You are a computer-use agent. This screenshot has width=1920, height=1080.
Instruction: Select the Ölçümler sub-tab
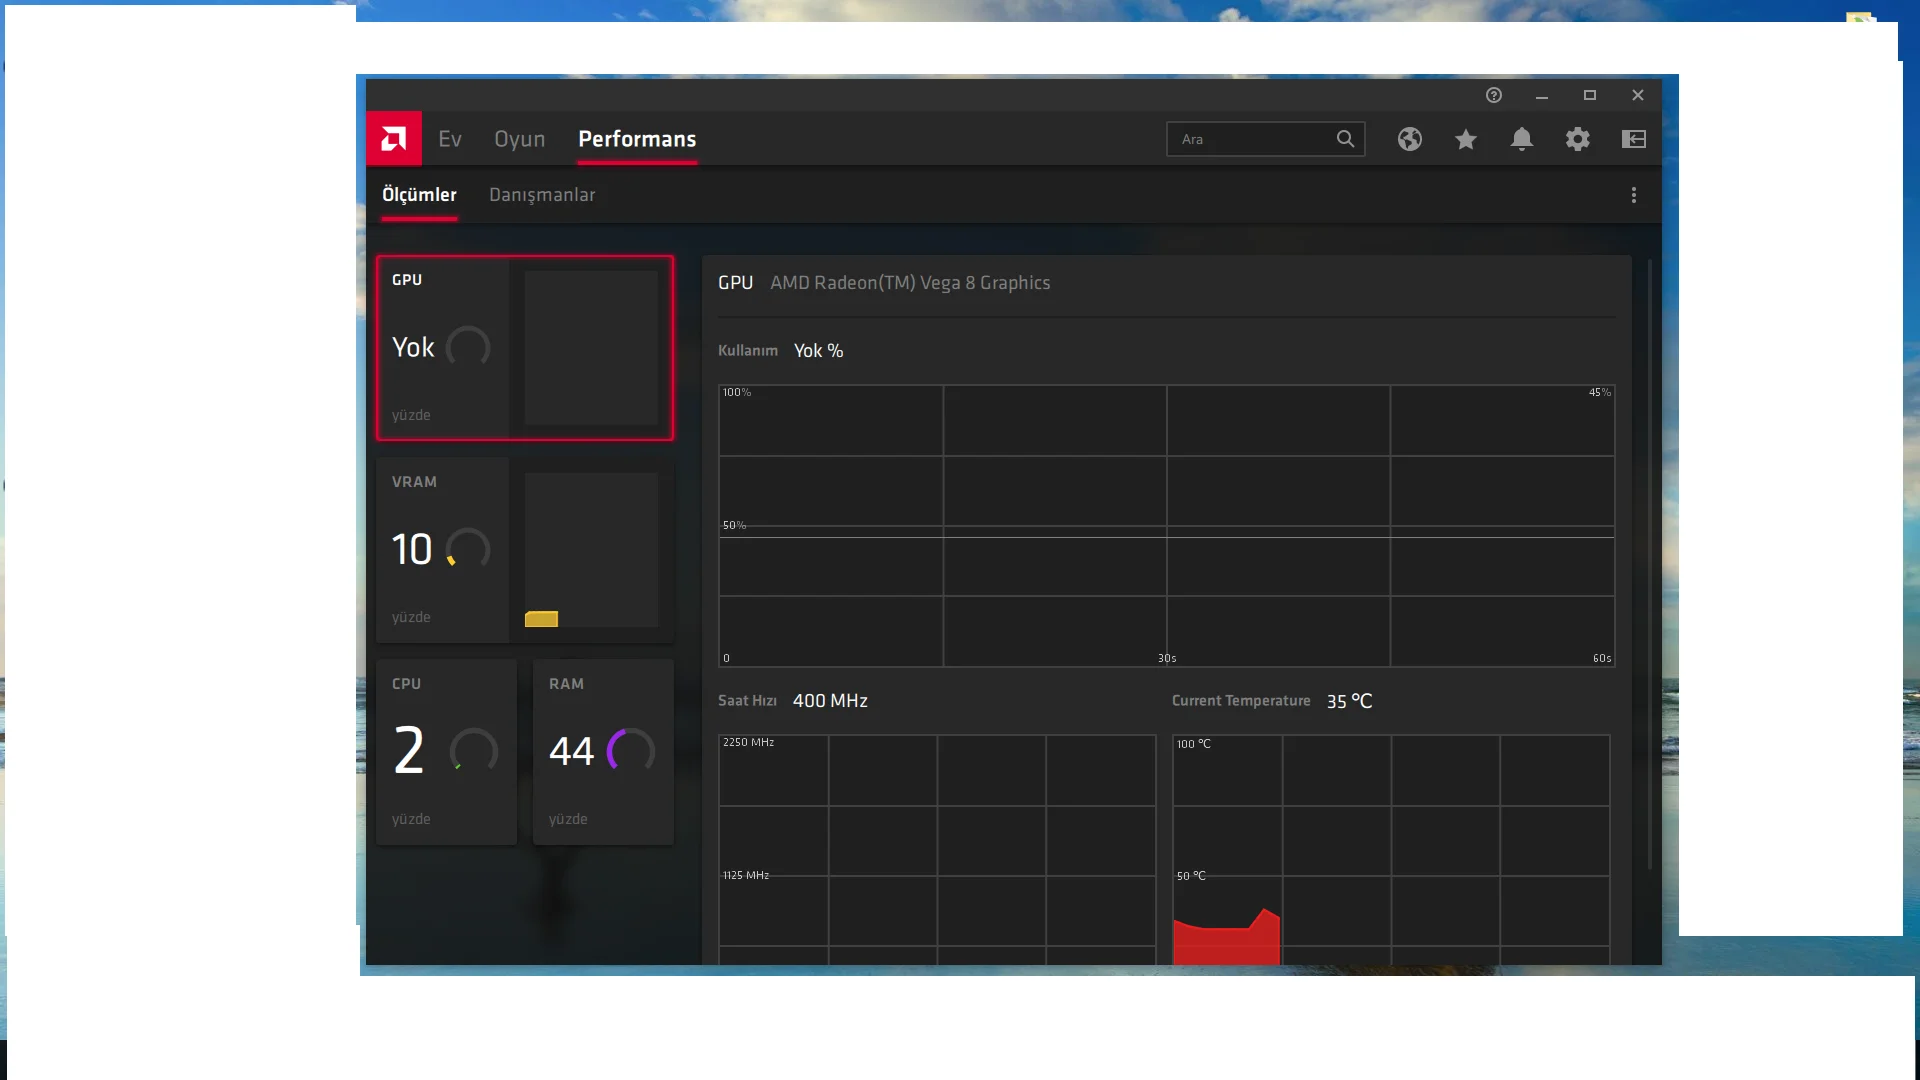click(x=418, y=195)
